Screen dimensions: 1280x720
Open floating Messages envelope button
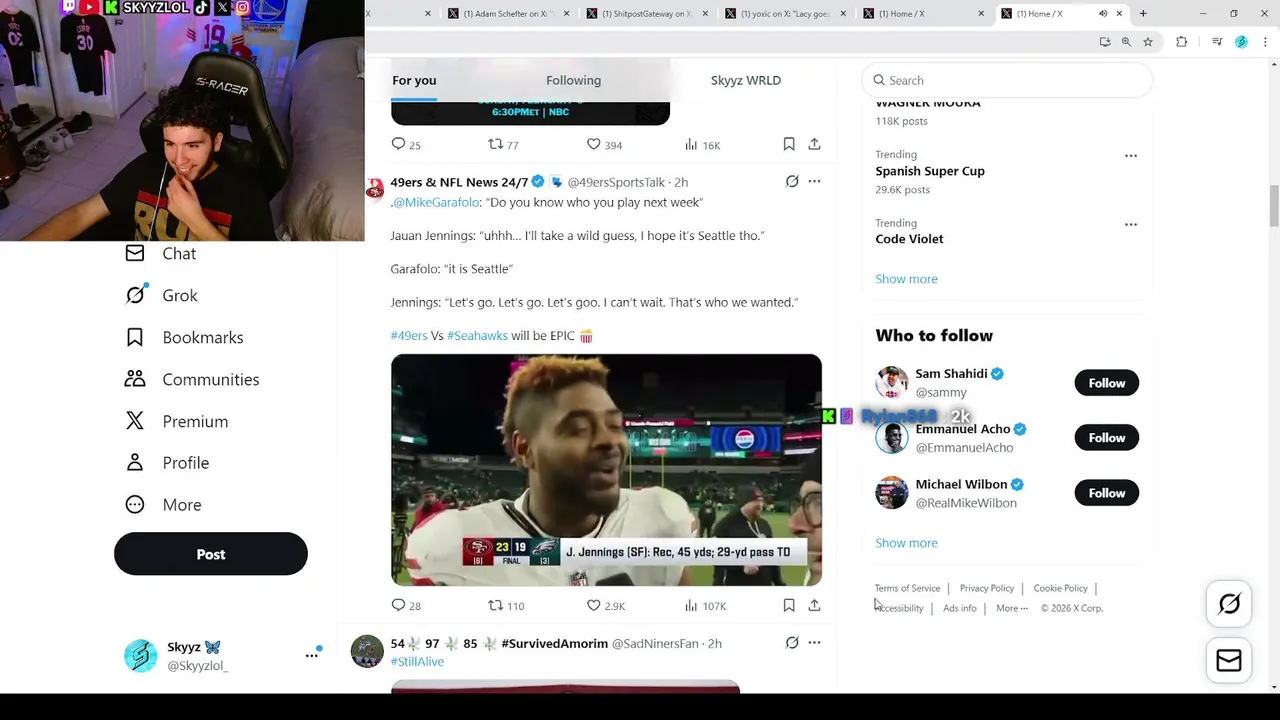click(x=1229, y=660)
